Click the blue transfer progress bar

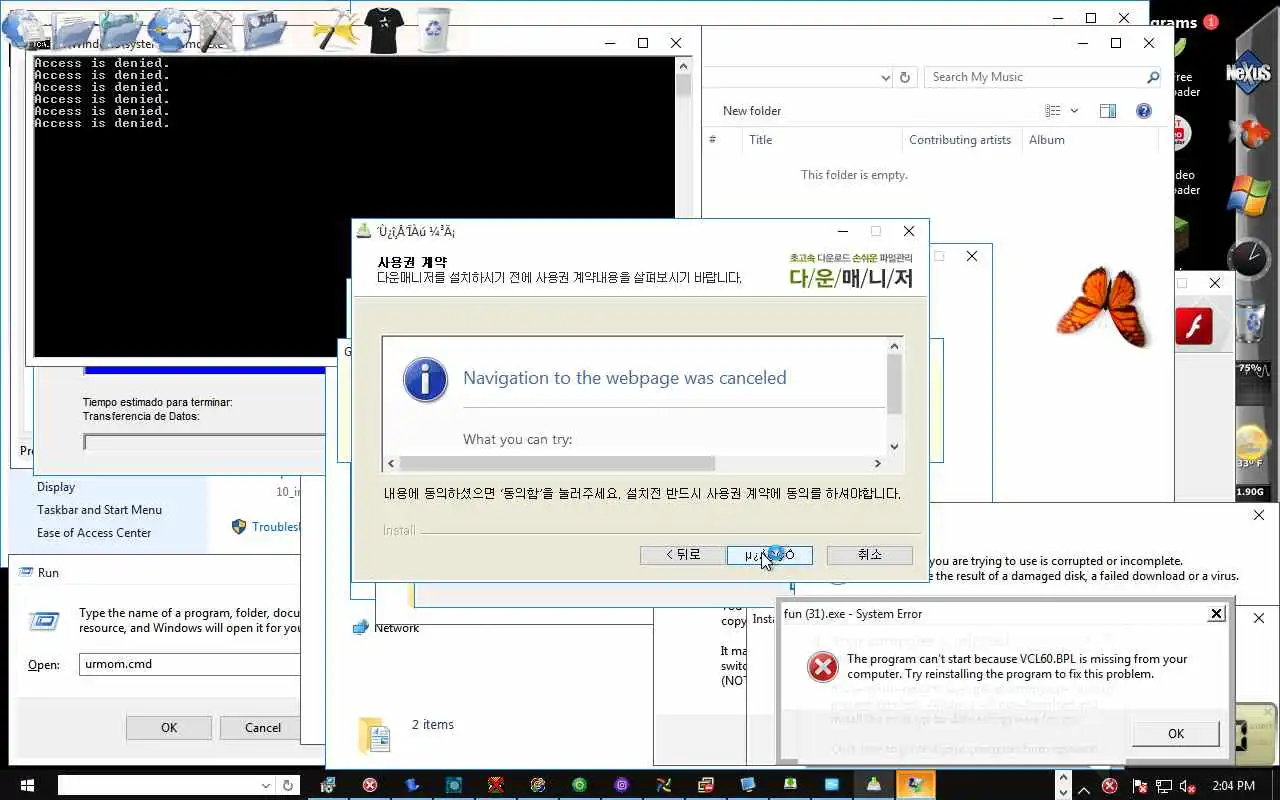pos(204,369)
